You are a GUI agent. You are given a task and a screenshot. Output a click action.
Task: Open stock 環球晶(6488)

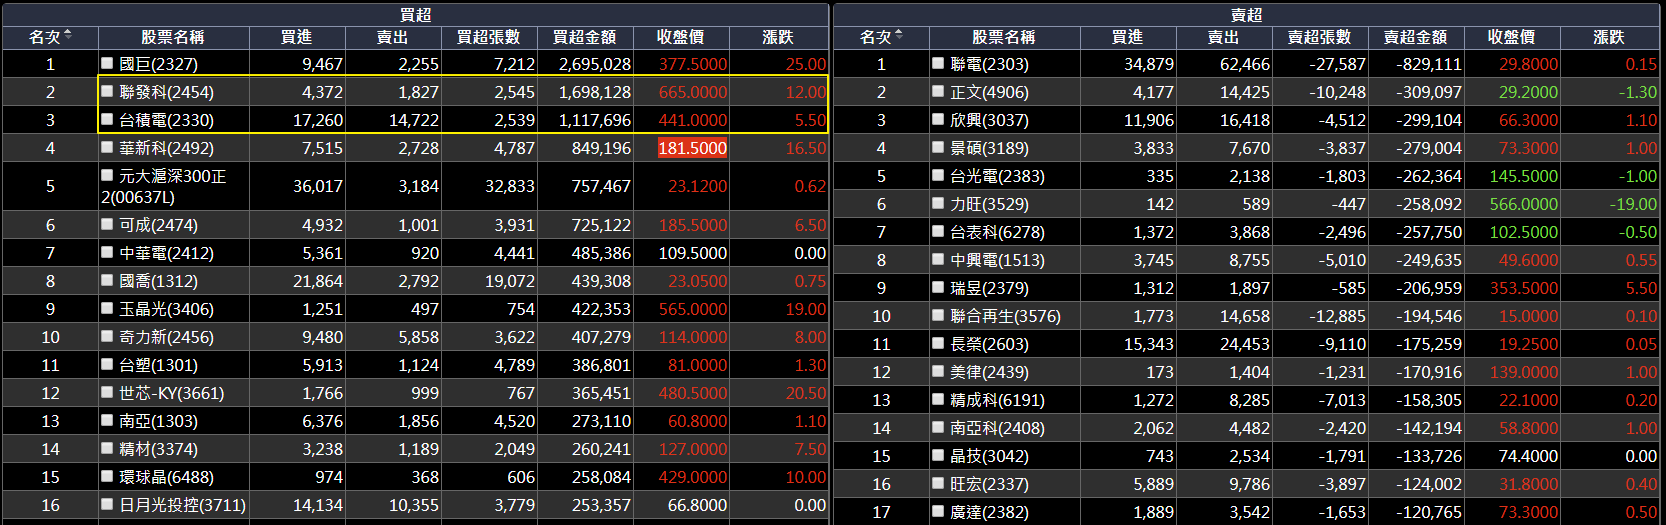pyautogui.click(x=166, y=477)
